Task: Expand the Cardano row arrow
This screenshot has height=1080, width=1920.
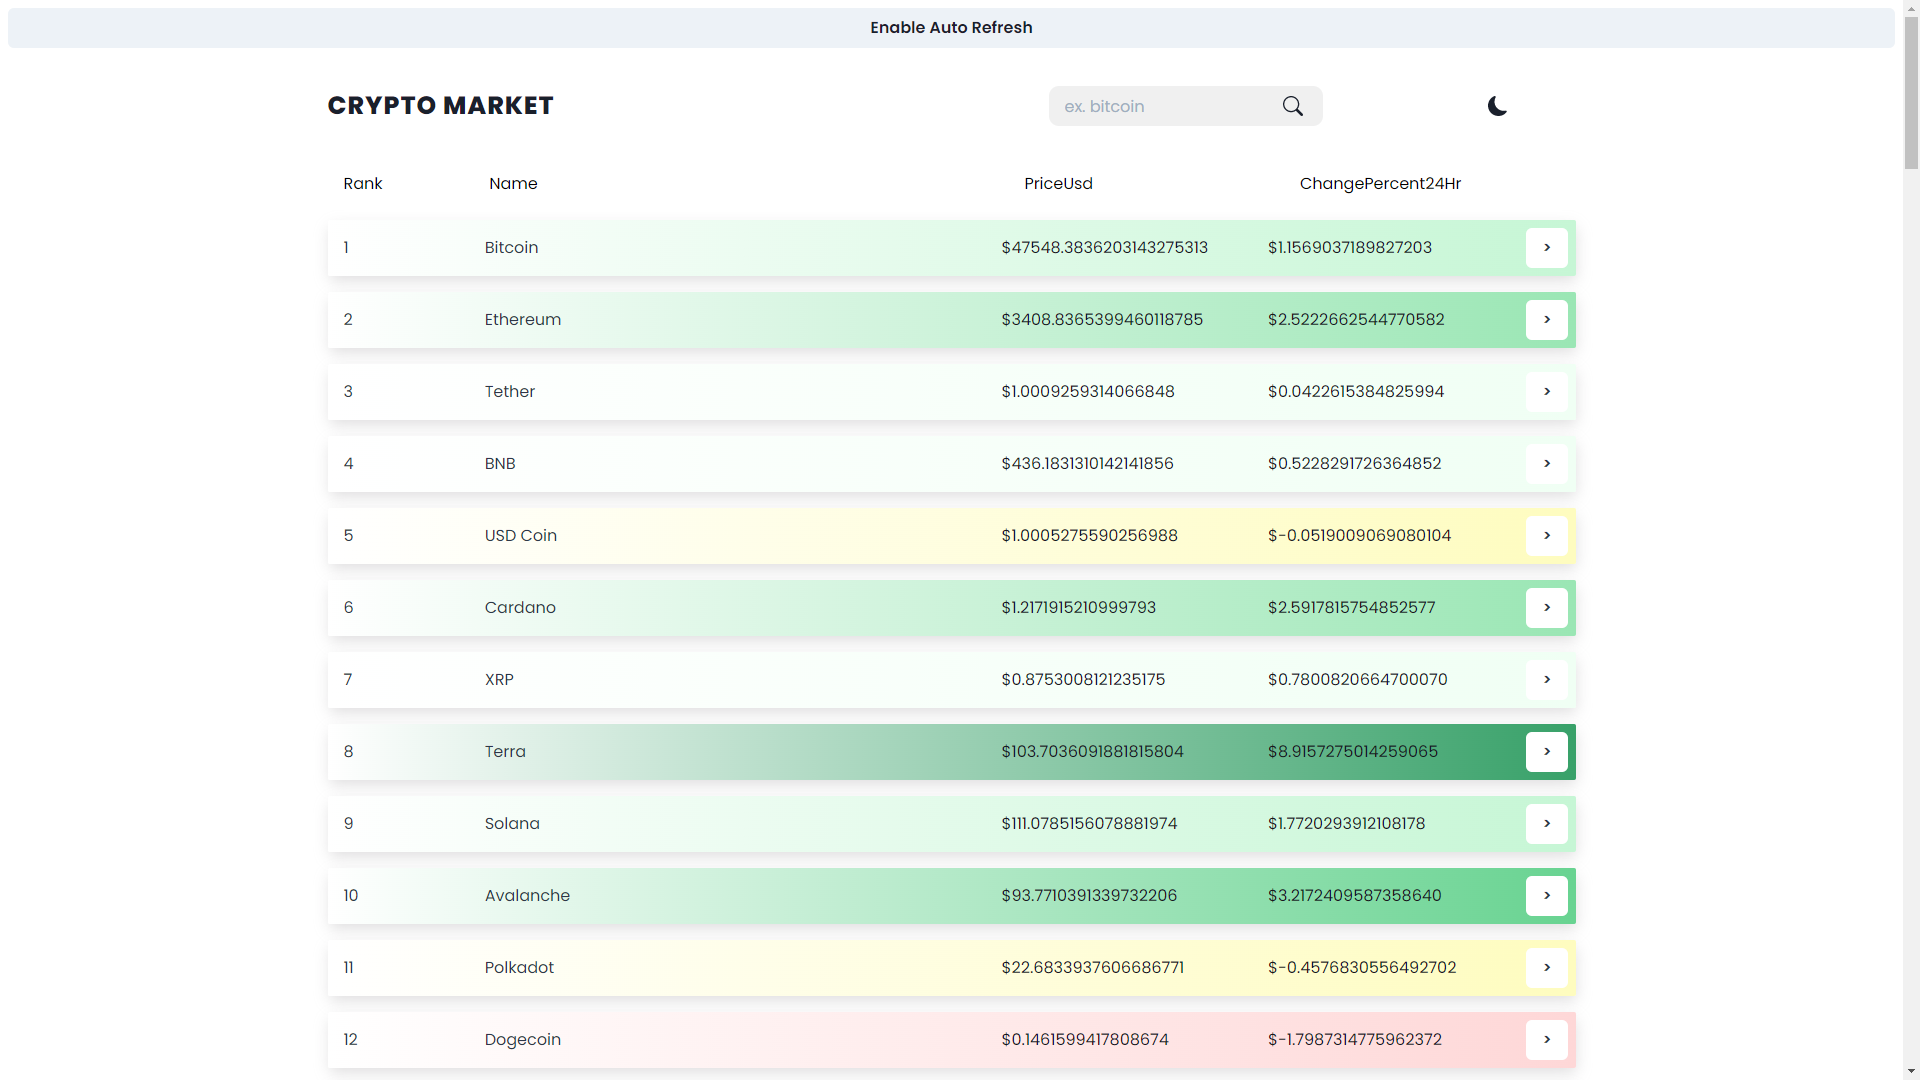Action: (x=1546, y=608)
